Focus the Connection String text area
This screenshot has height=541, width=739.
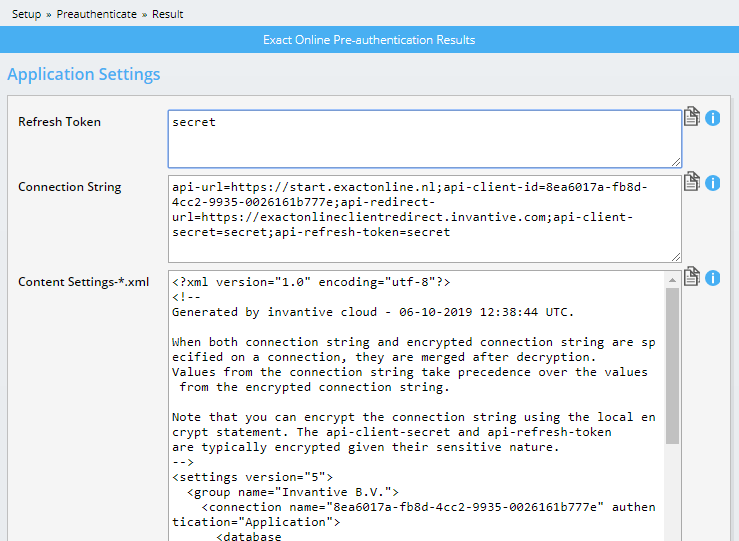(425, 219)
